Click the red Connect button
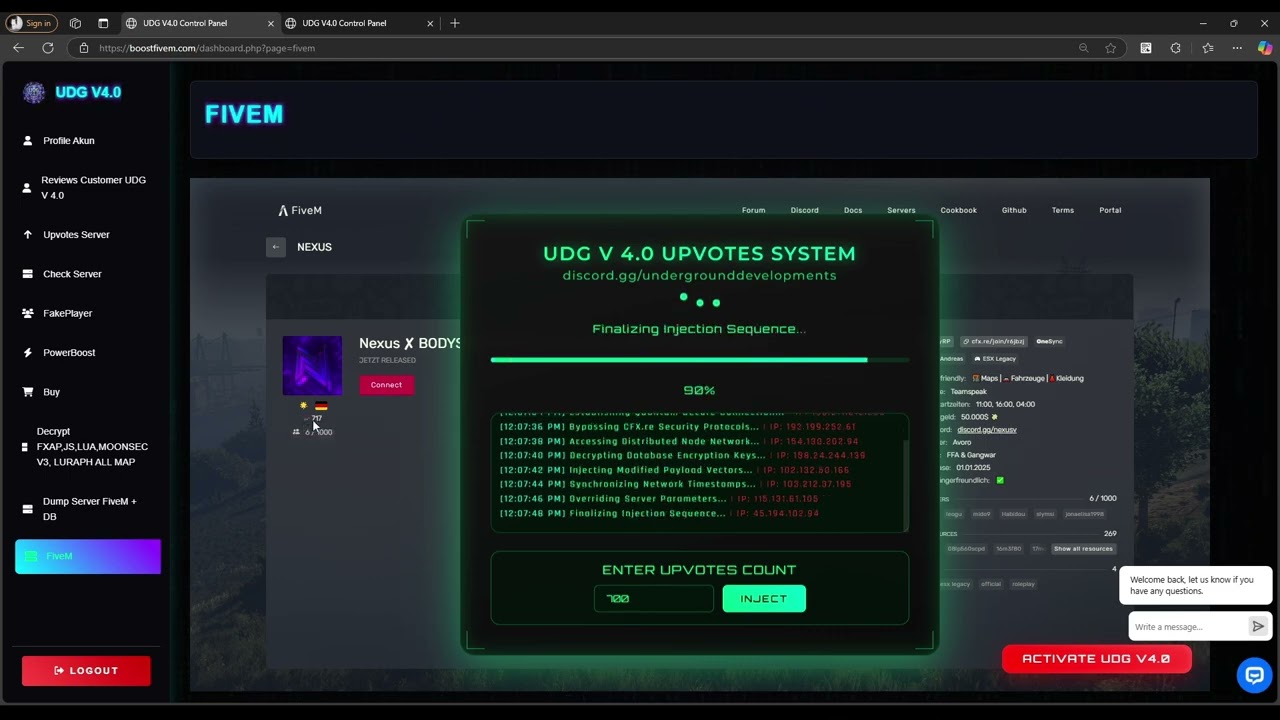The width and height of the screenshot is (1280, 720). 386,385
